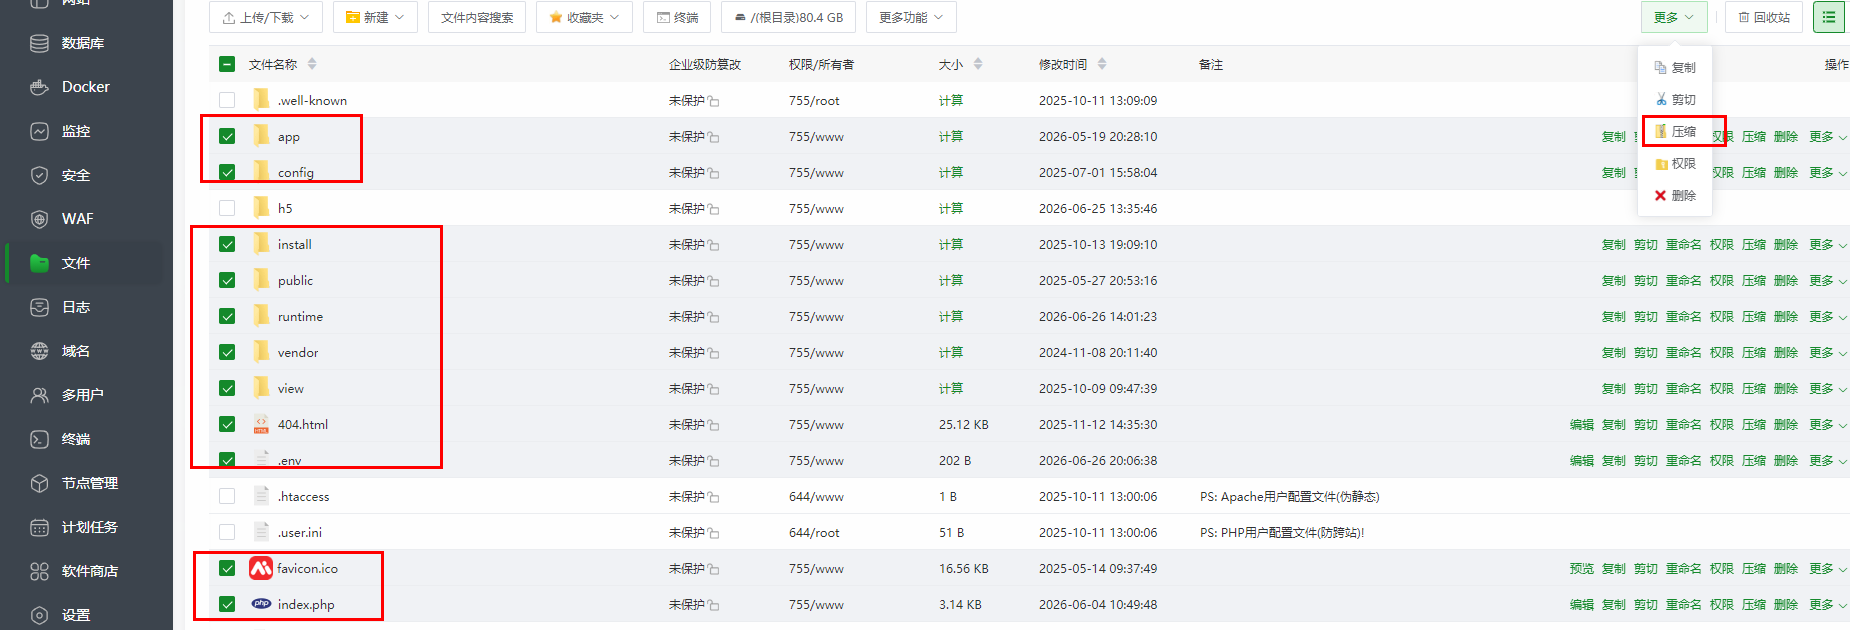Click the app folder icon
Viewport: 1850px width, 630px height.
[x=261, y=135]
